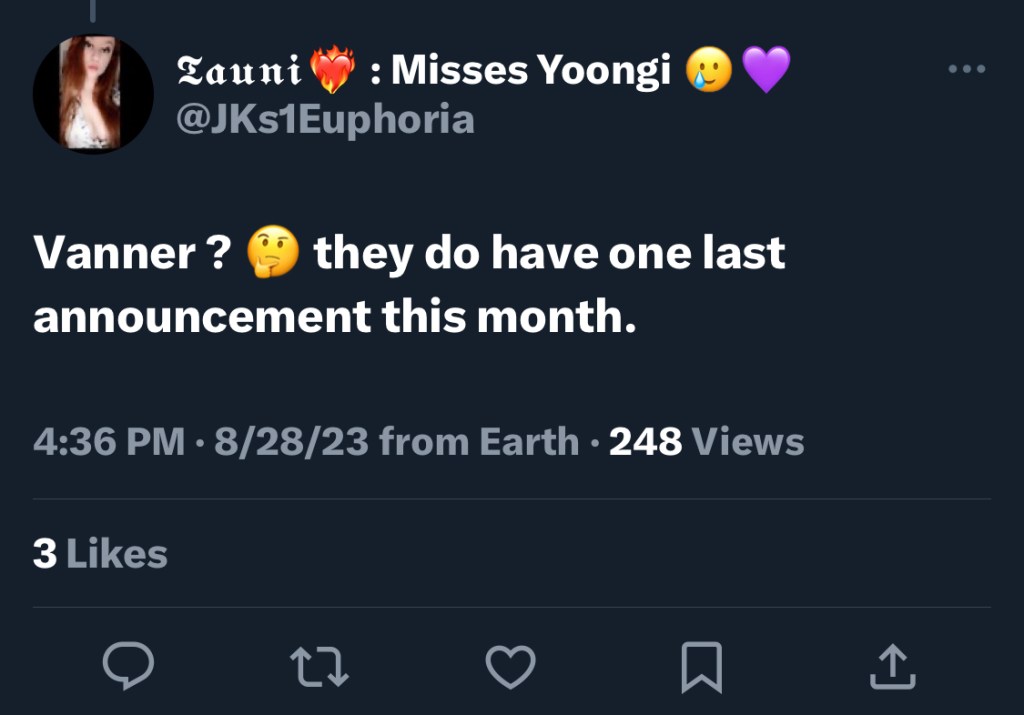Screen dimensions: 1024x715
Task: Tap the purple heart emoji in name
Action: (x=765, y=69)
